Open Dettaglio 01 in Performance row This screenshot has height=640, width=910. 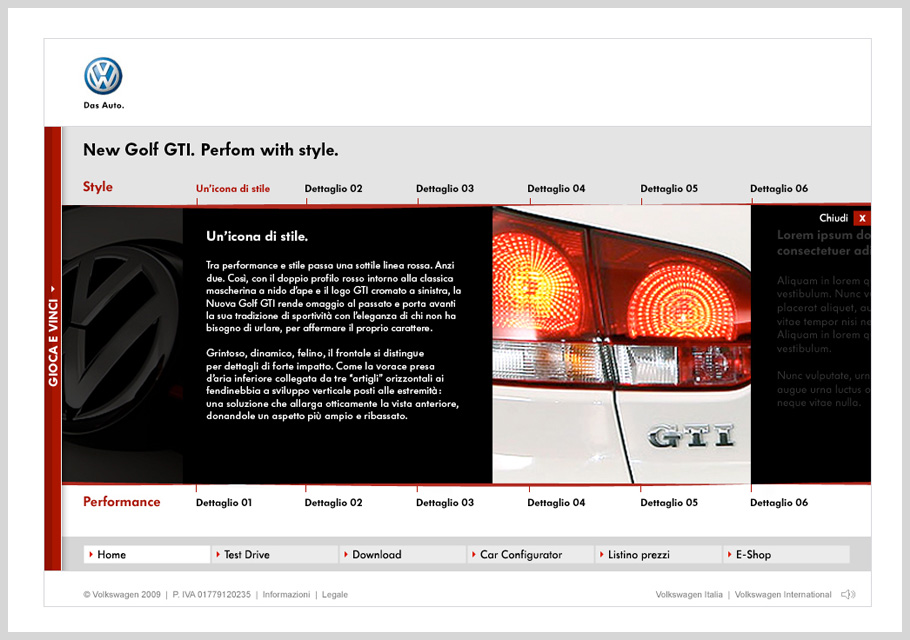click(224, 502)
